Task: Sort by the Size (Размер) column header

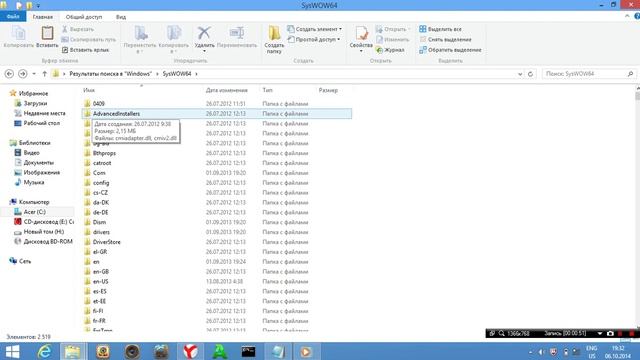Action: (328, 90)
